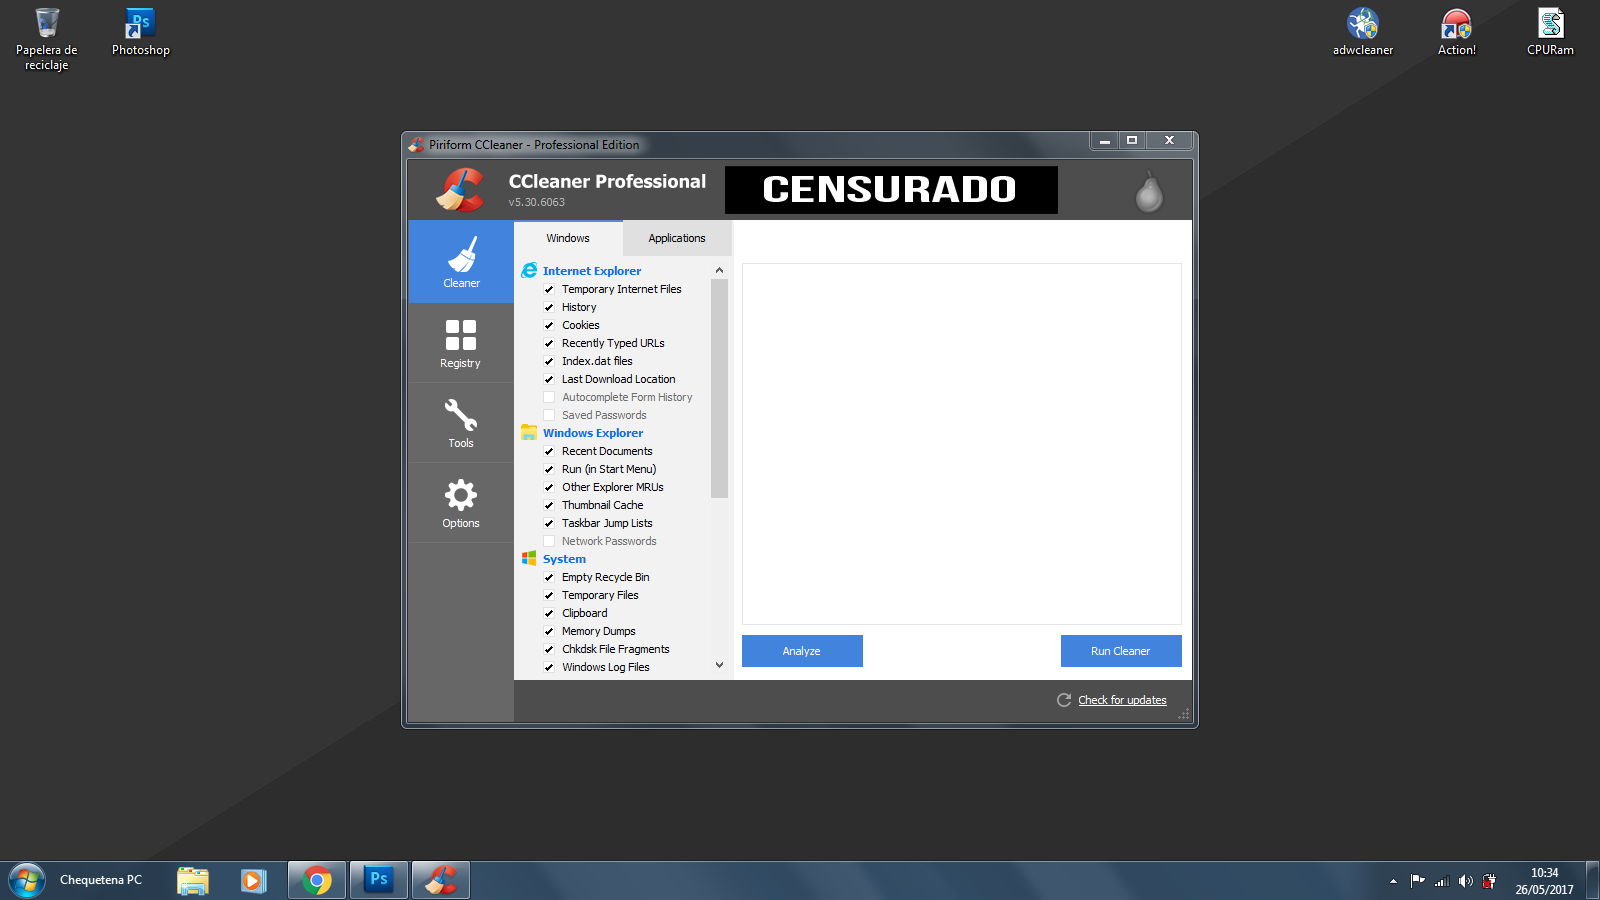Uncheck Temporary Internet Files
The height and width of the screenshot is (900, 1600).
(x=549, y=289)
